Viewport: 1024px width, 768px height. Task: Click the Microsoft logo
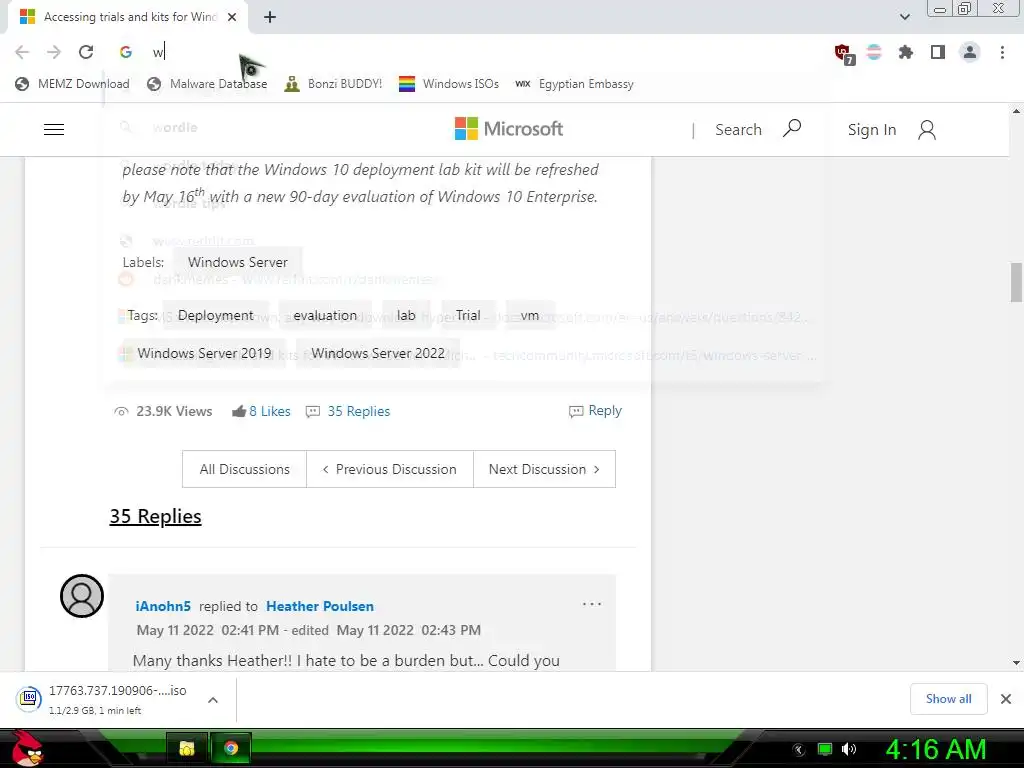tap(509, 129)
